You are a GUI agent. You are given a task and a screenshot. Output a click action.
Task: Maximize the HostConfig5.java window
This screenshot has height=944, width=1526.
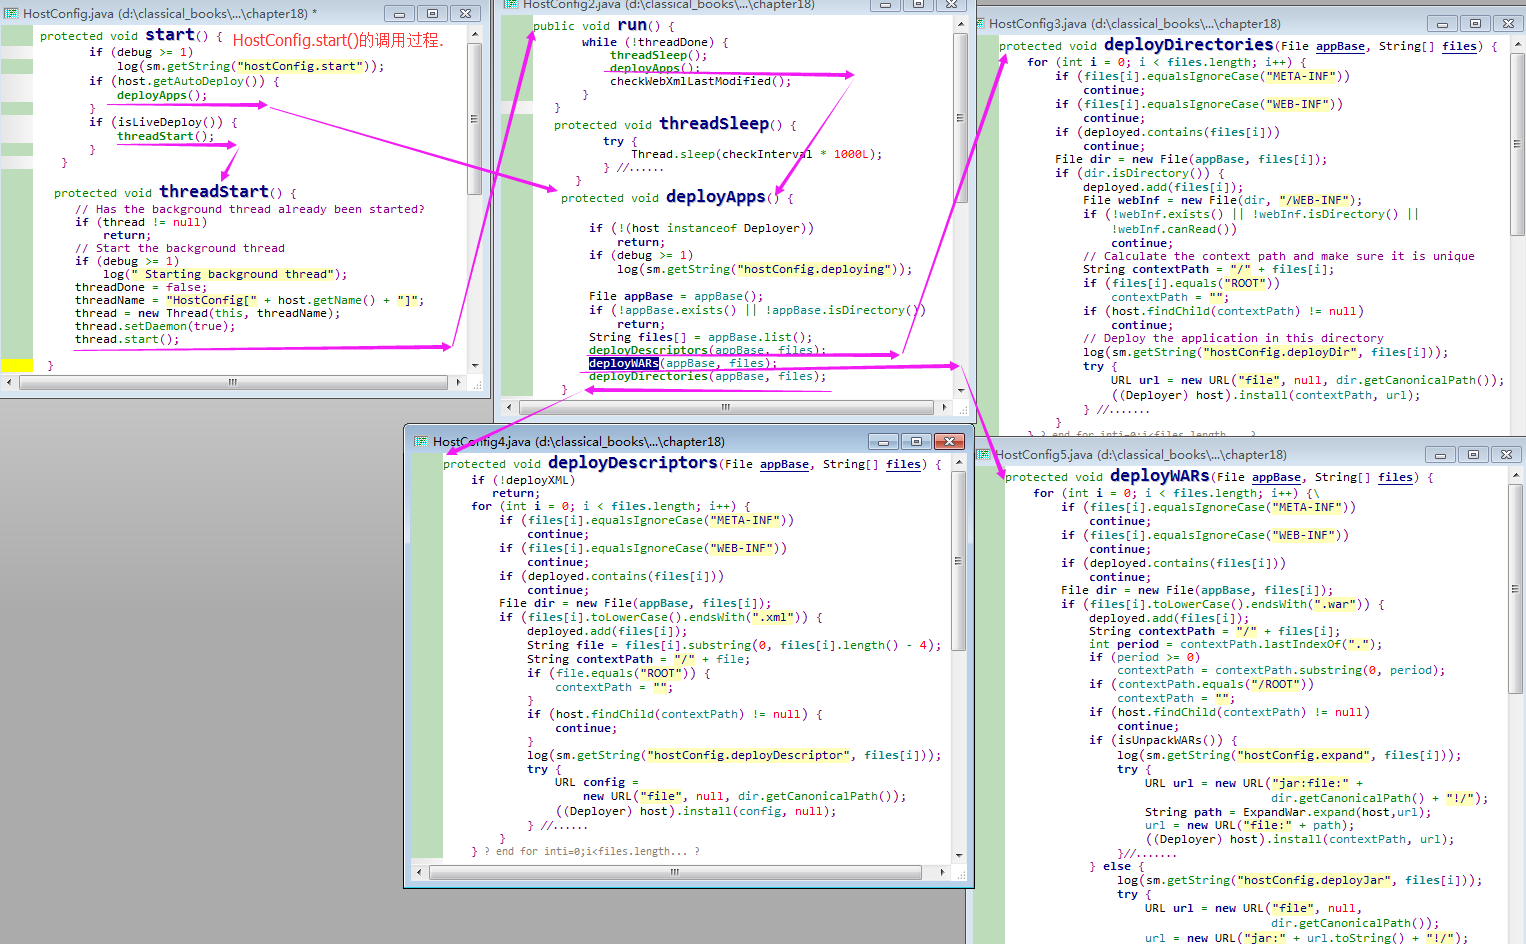[1473, 454]
